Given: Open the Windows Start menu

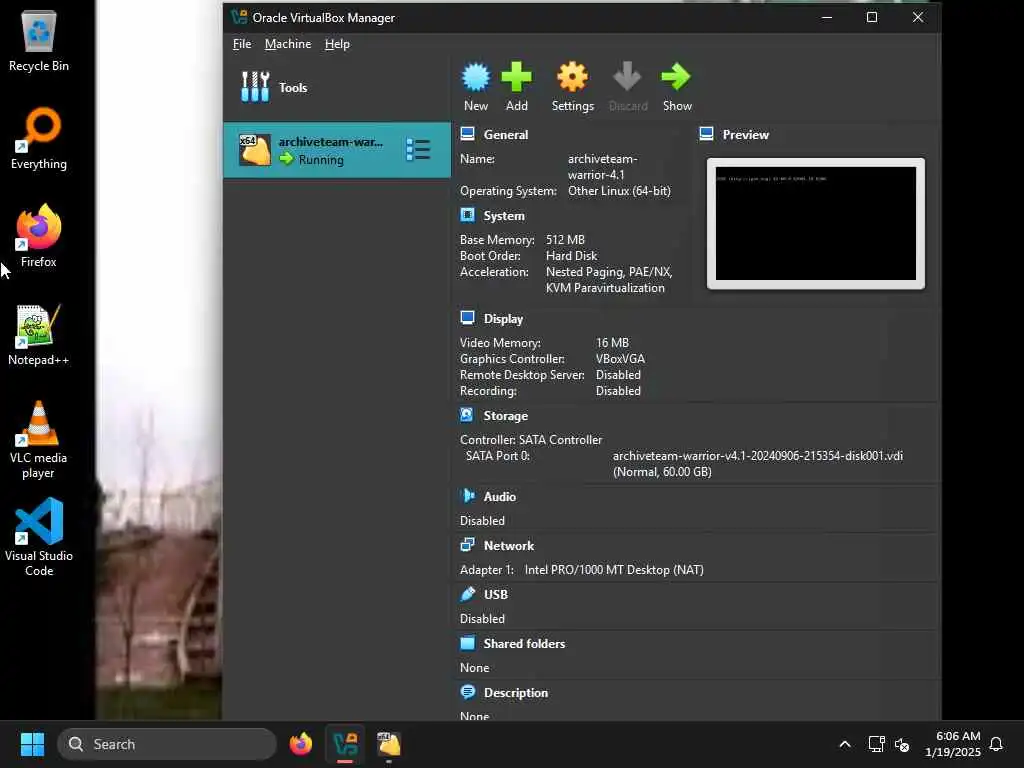Looking at the screenshot, I should (32, 744).
